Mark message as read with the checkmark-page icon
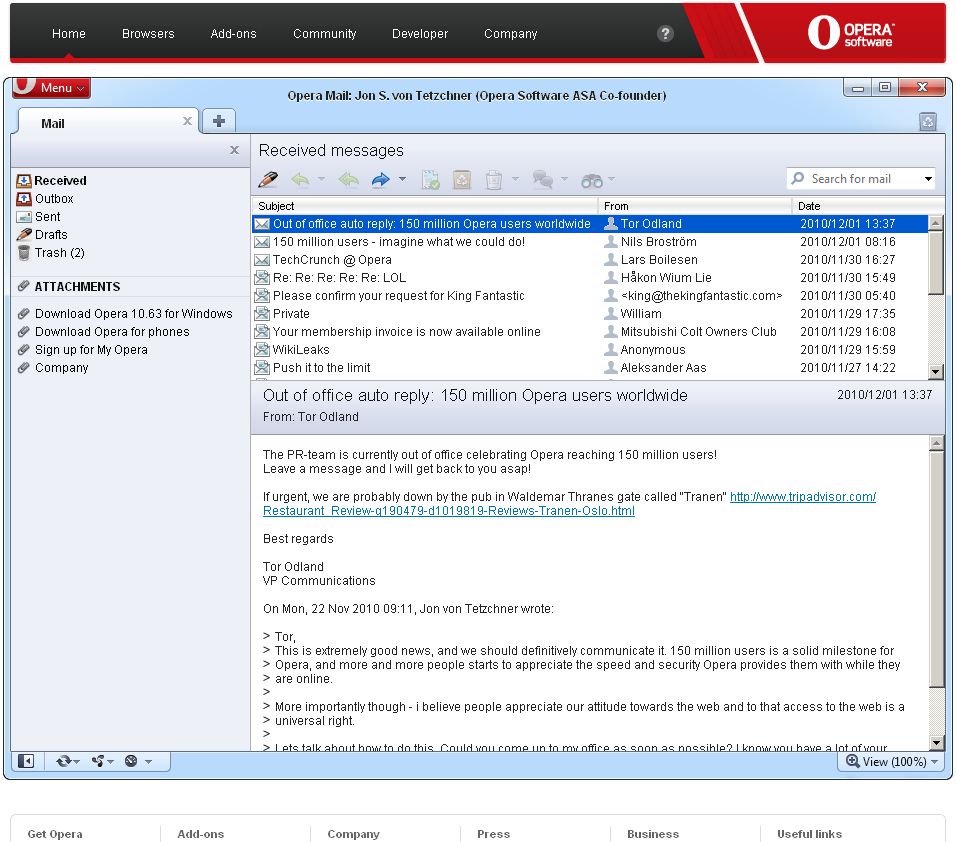 (x=430, y=179)
